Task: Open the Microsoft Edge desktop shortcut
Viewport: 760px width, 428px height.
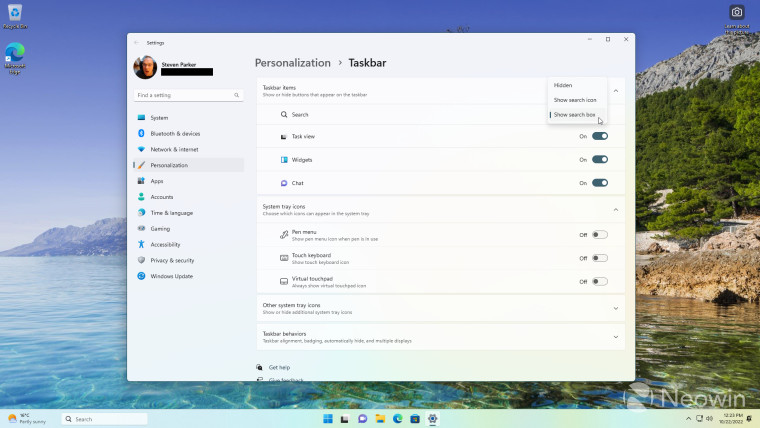Action: (15, 58)
